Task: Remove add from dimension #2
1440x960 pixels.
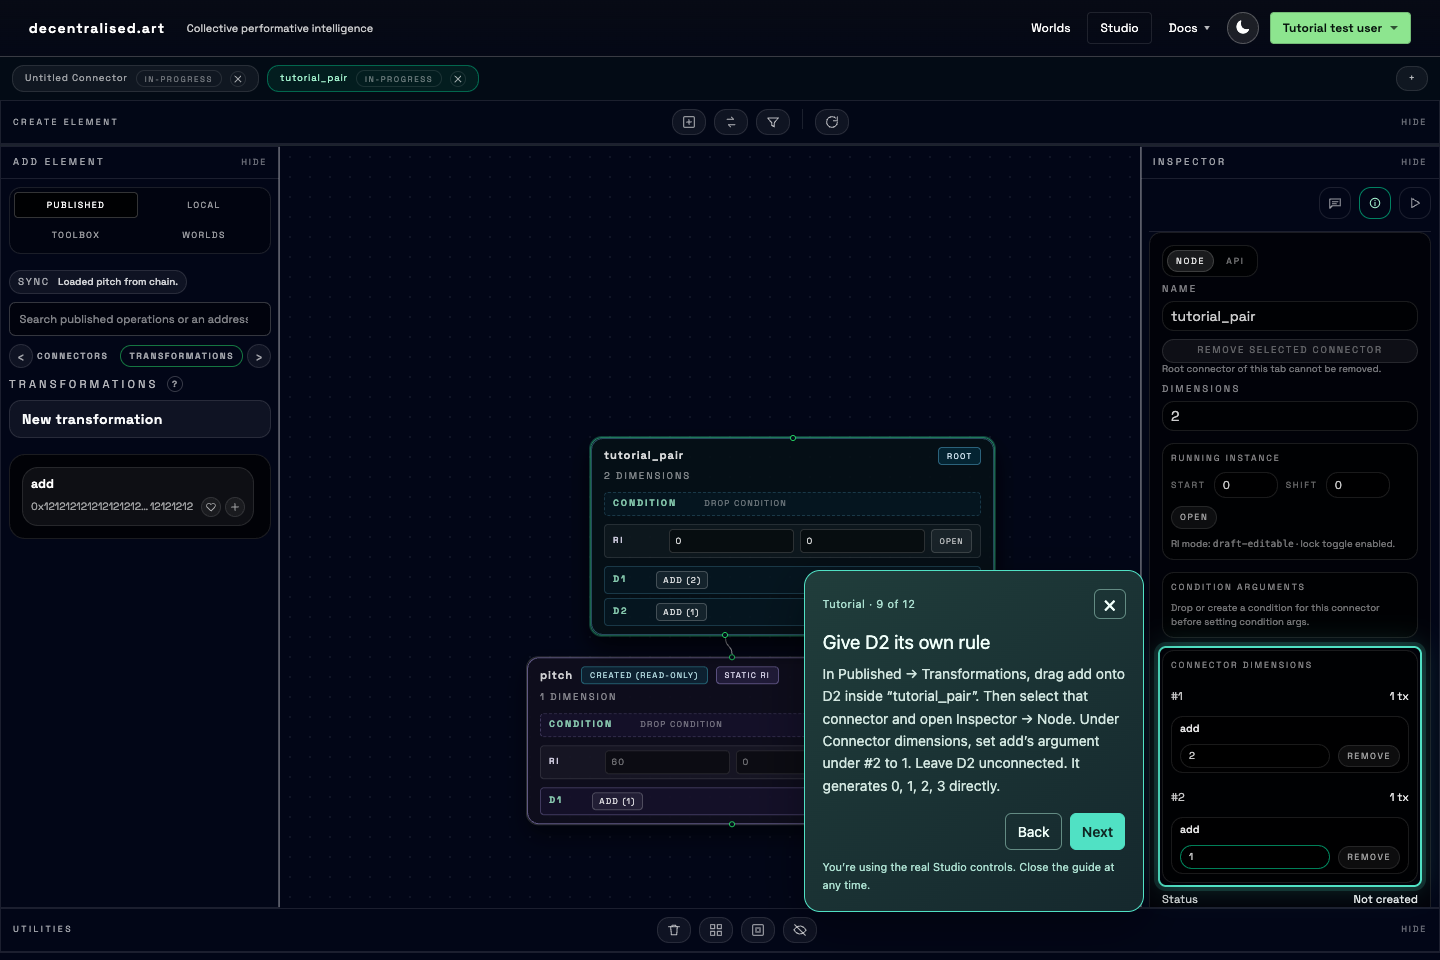Action: [1368, 857]
